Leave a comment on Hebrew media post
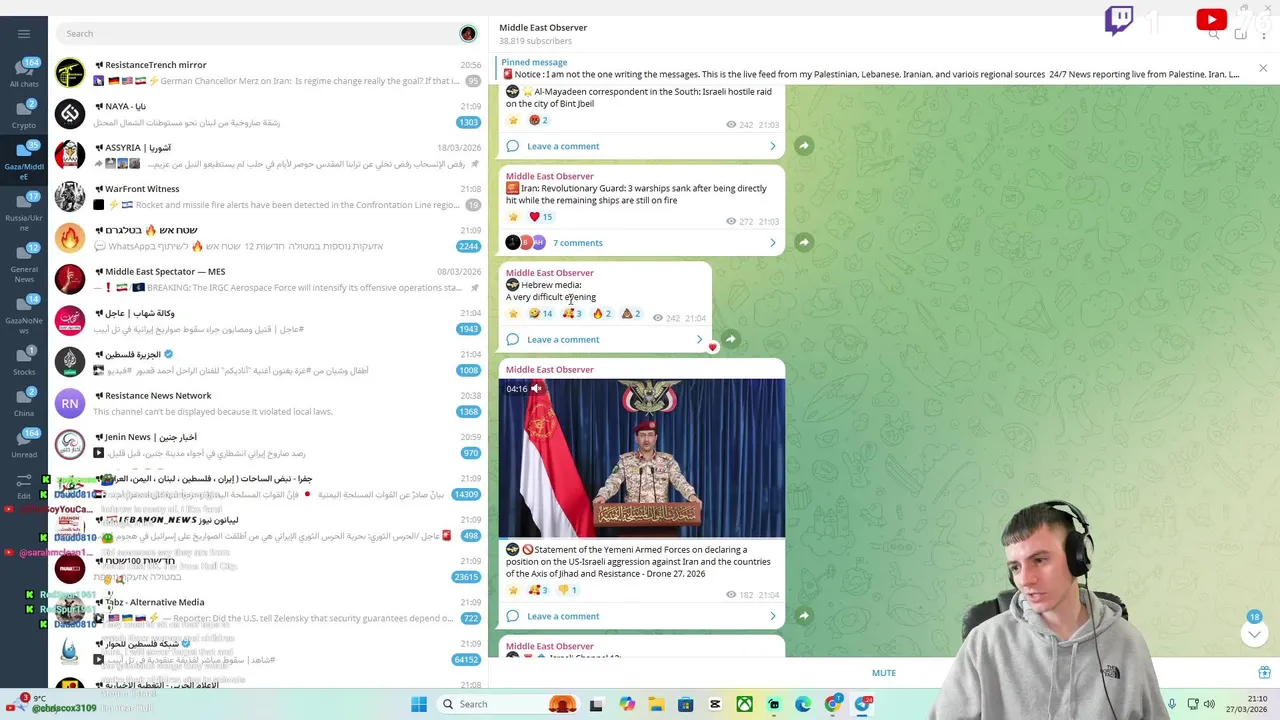The width and height of the screenshot is (1280, 720). (x=563, y=339)
